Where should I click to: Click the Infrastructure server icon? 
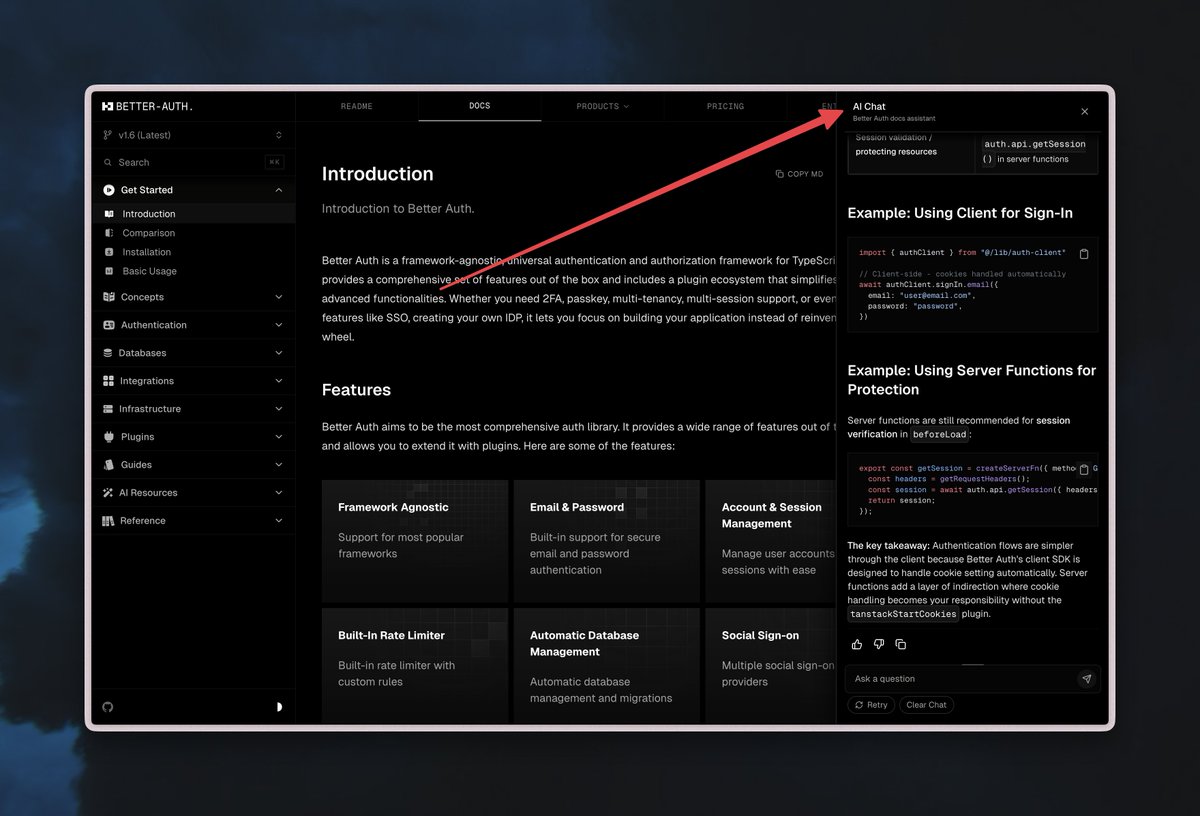[x=109, y=409]
